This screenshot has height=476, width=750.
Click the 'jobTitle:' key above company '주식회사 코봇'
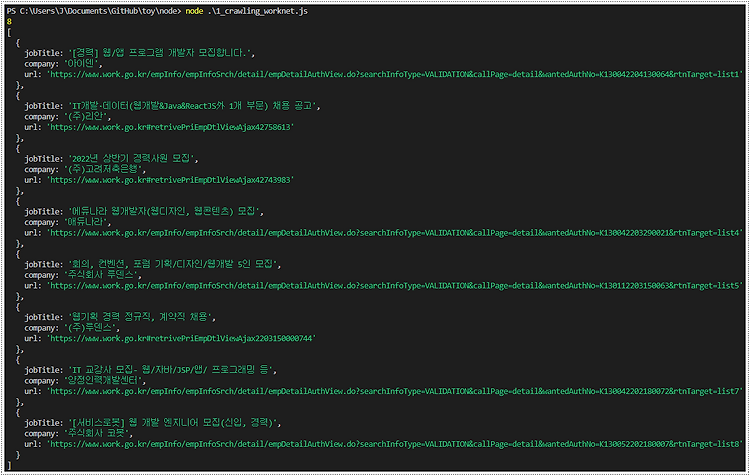[x=44, y=423]
